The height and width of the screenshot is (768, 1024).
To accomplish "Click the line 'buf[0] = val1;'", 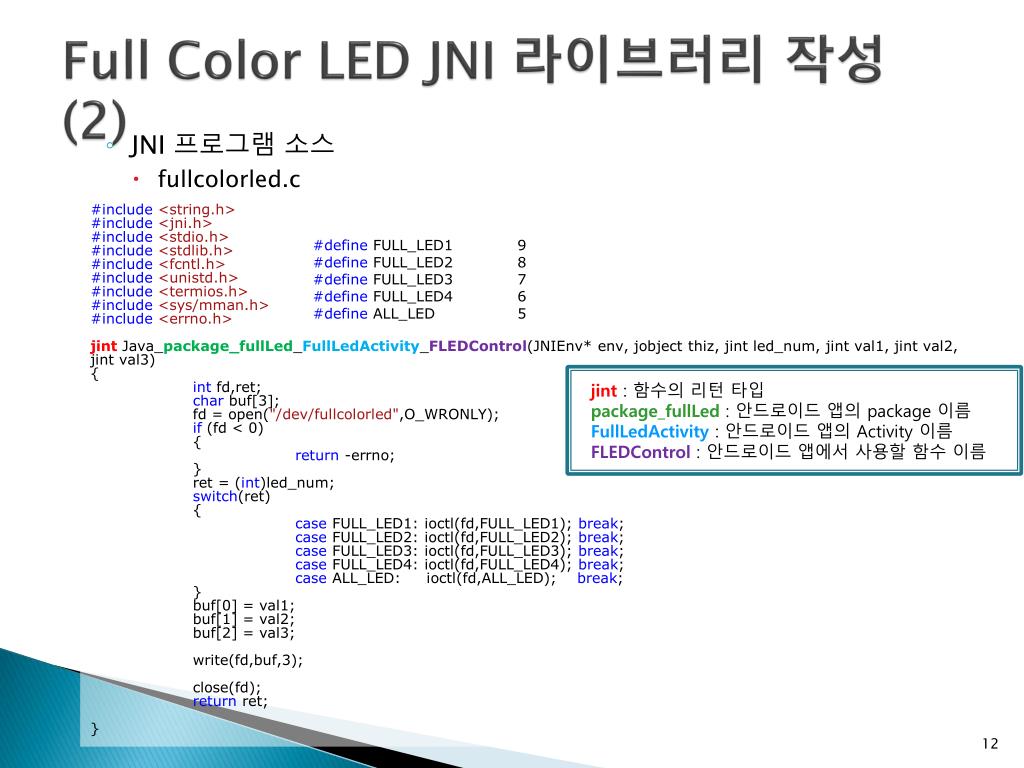I will [244, 606].
